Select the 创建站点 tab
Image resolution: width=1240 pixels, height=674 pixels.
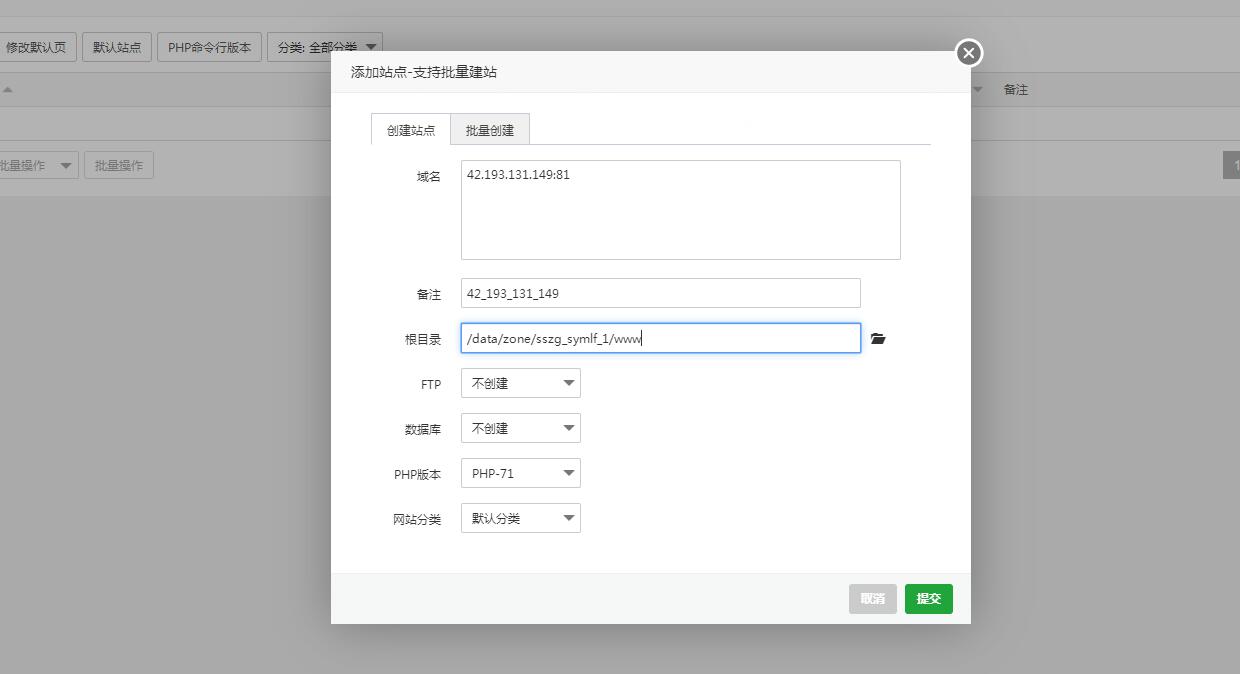coord(411,130)
